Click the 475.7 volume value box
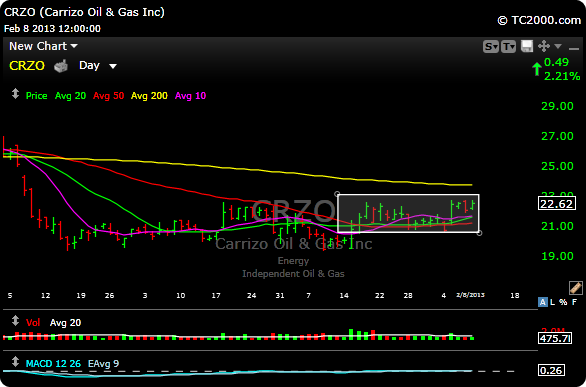Image resolution: width=586 pixels, height=387 pixels. point(555,338)
